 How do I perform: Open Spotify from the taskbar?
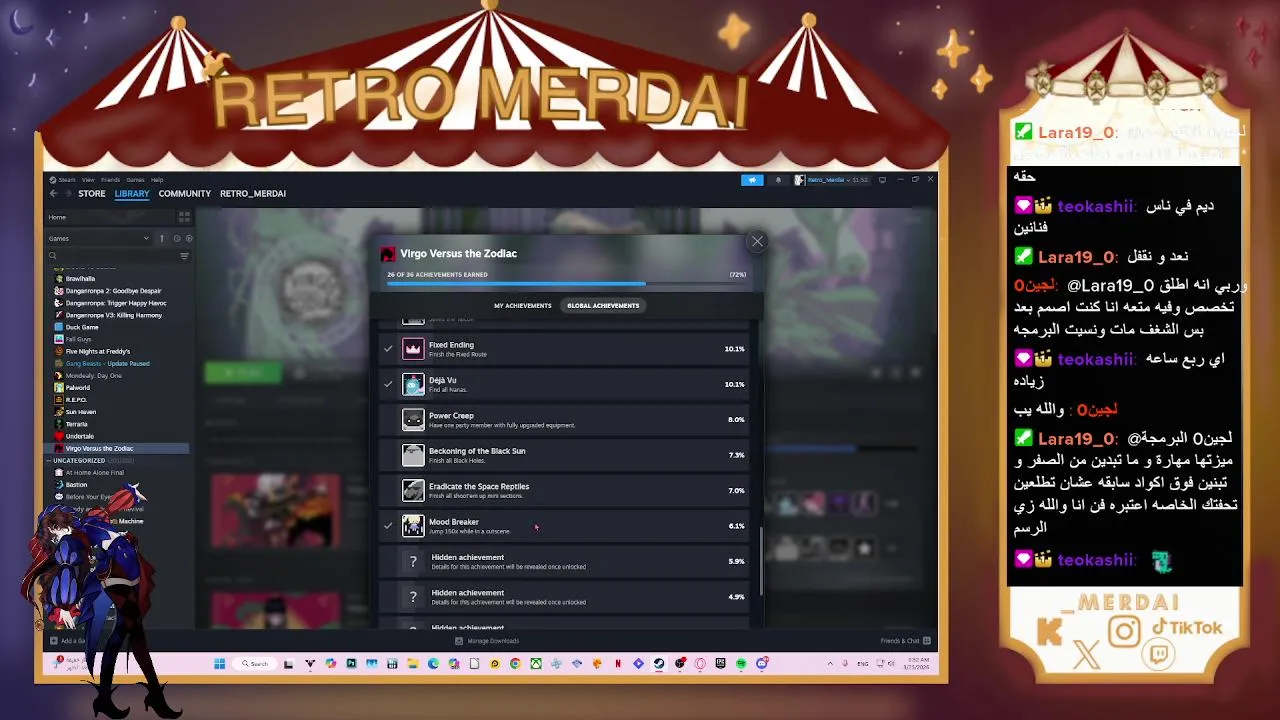pyautogui.click(x=741, y=664)
